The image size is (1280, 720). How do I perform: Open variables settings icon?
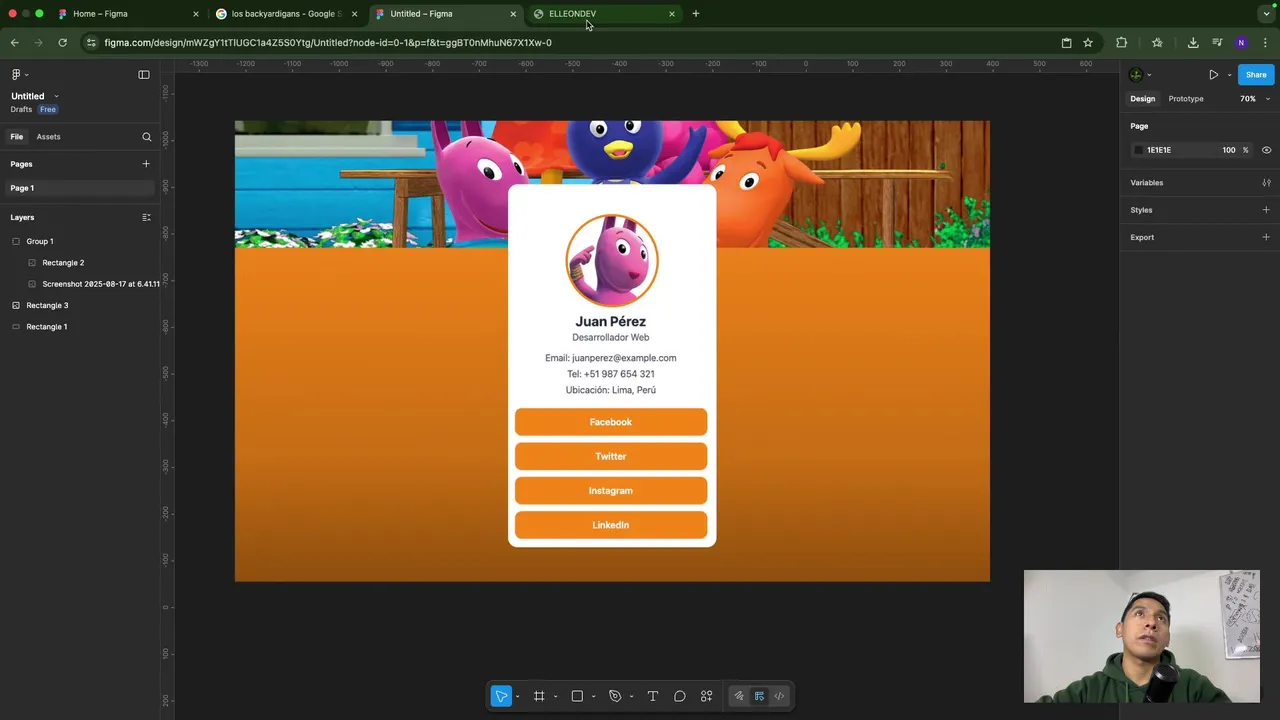(1266, 183)
